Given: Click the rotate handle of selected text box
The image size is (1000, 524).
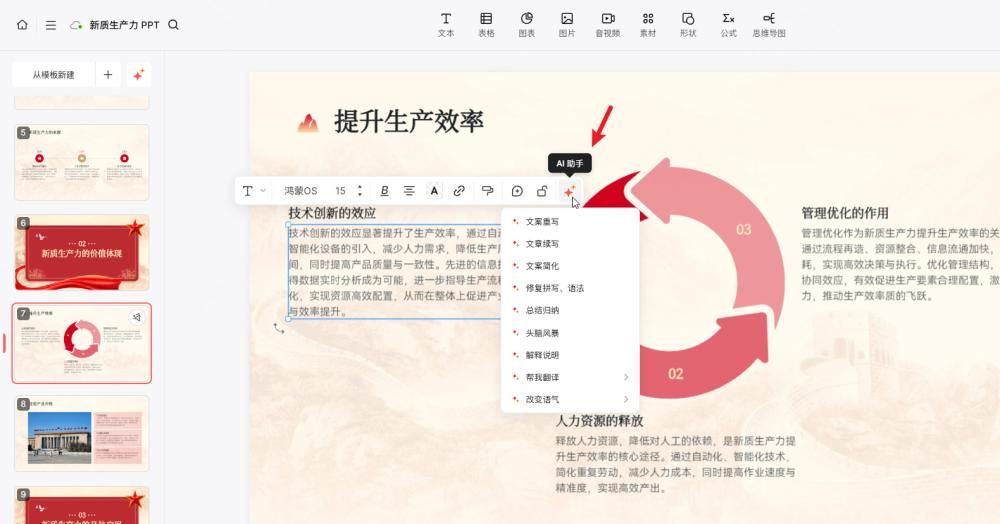Looking at the screenshot, I should pyautogui.click(x=279, y=328).
